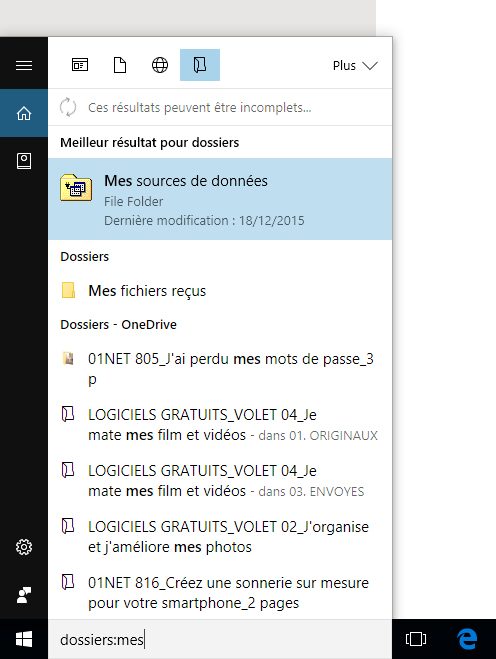Select the Folders filter icon

[x=200, y=65]
